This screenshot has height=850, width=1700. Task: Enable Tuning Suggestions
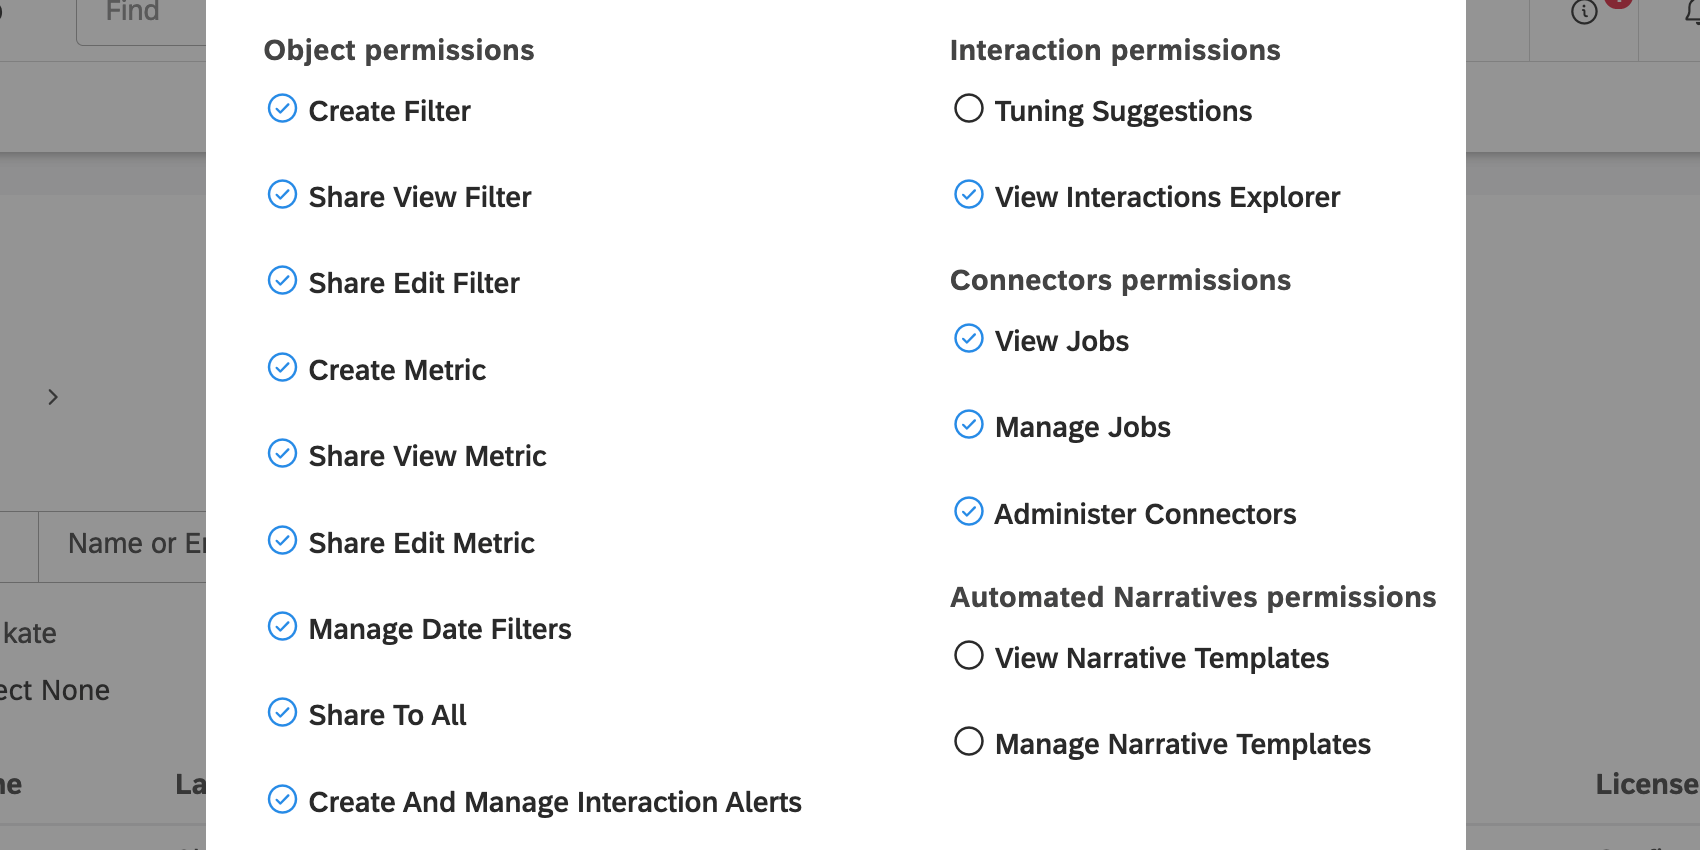click(968, 108)
